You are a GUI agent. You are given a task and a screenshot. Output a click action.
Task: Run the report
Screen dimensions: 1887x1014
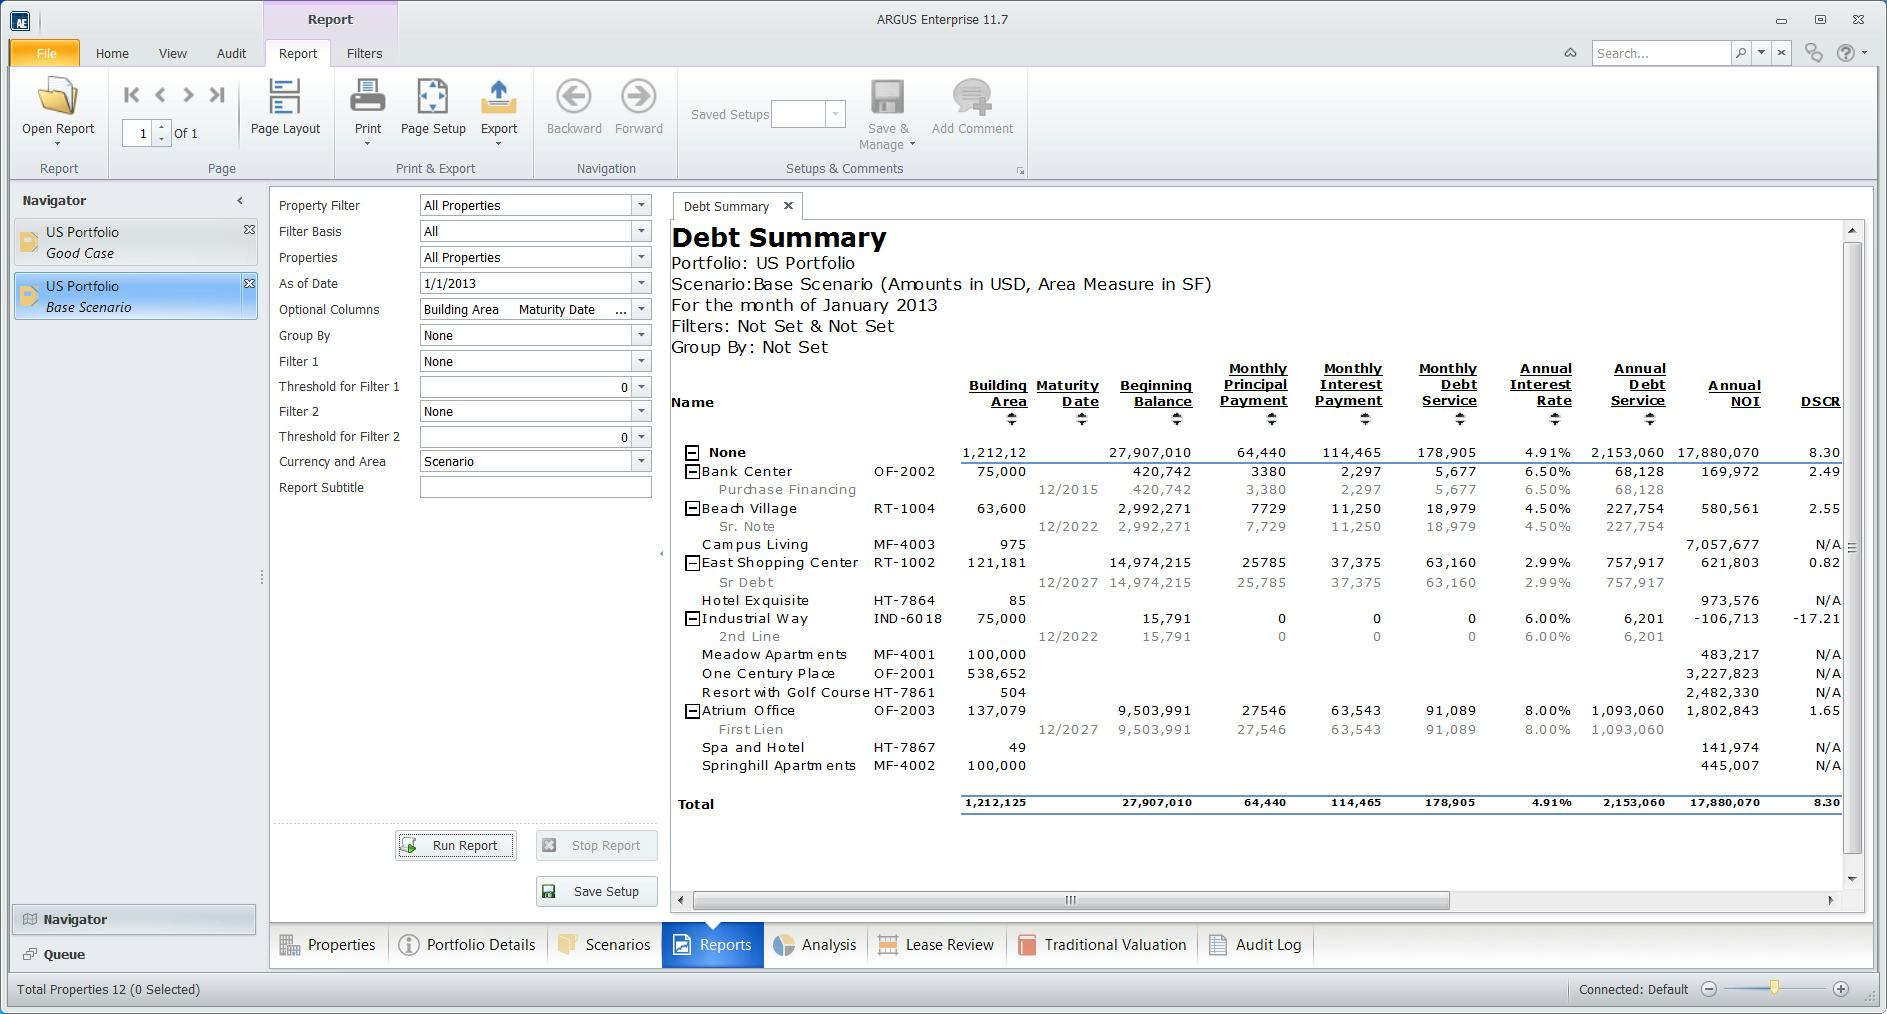(x=455, y=845)
